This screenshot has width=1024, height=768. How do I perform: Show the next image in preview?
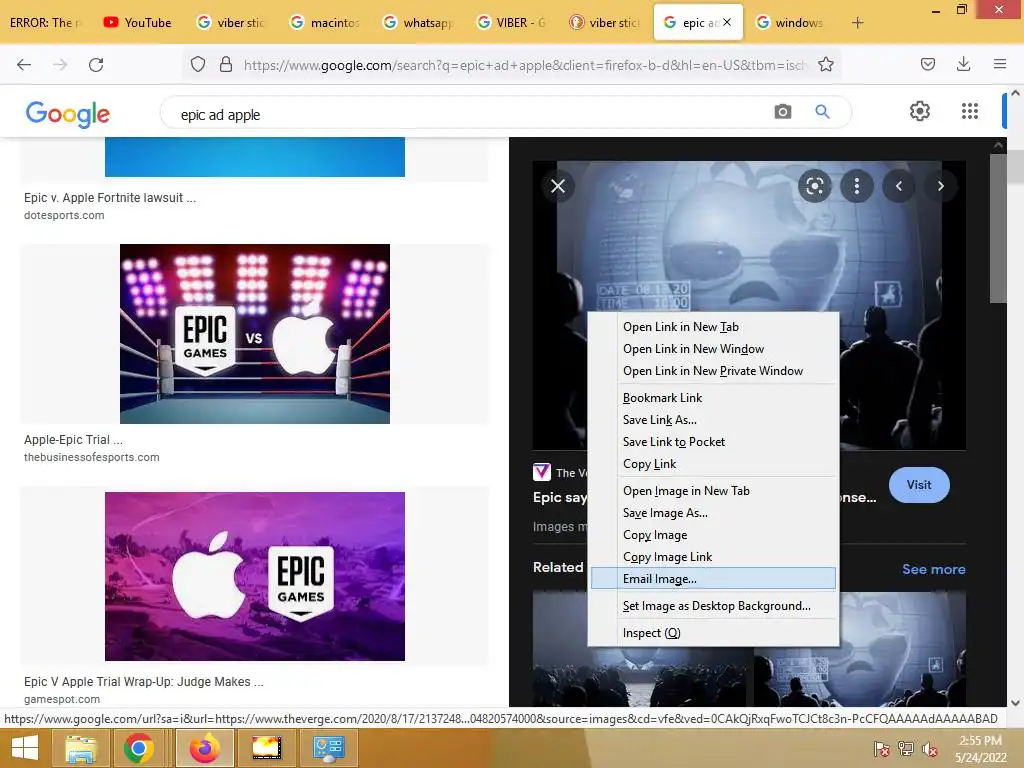940,186
